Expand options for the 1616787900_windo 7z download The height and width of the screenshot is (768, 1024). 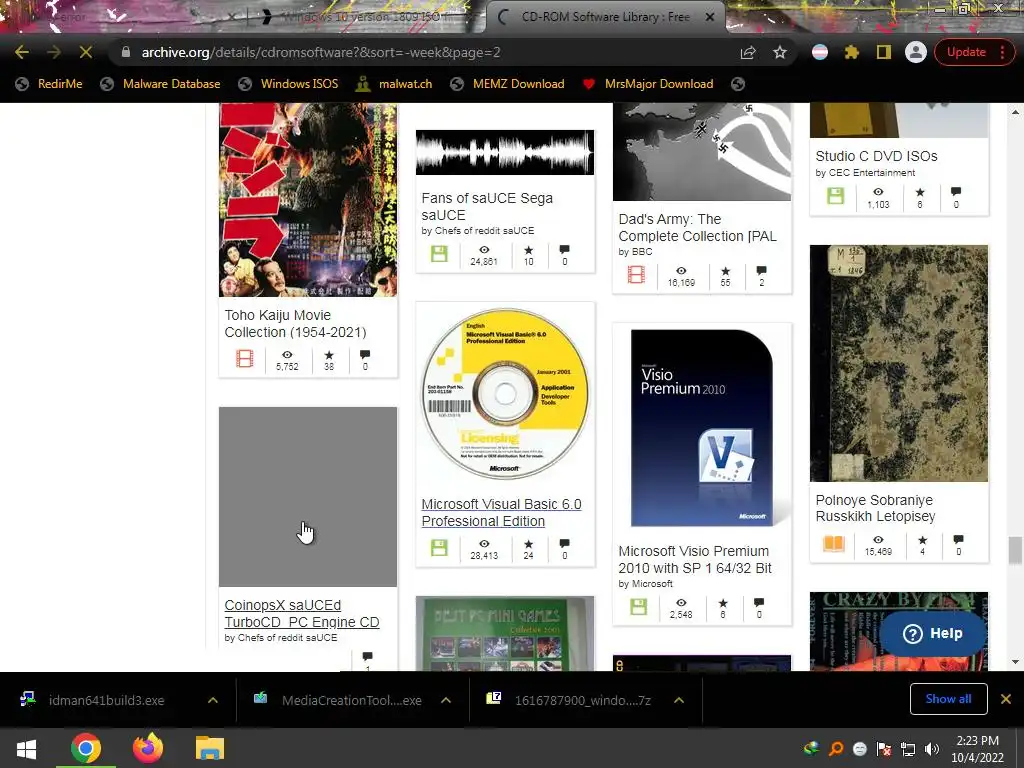click(x=679, y=700)
